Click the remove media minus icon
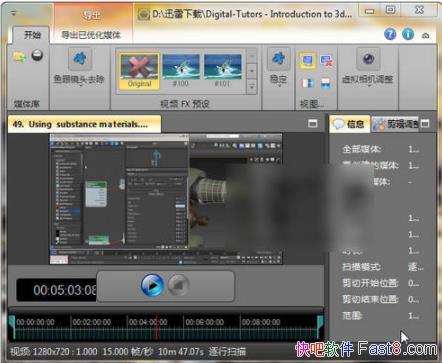 point(37,55)
